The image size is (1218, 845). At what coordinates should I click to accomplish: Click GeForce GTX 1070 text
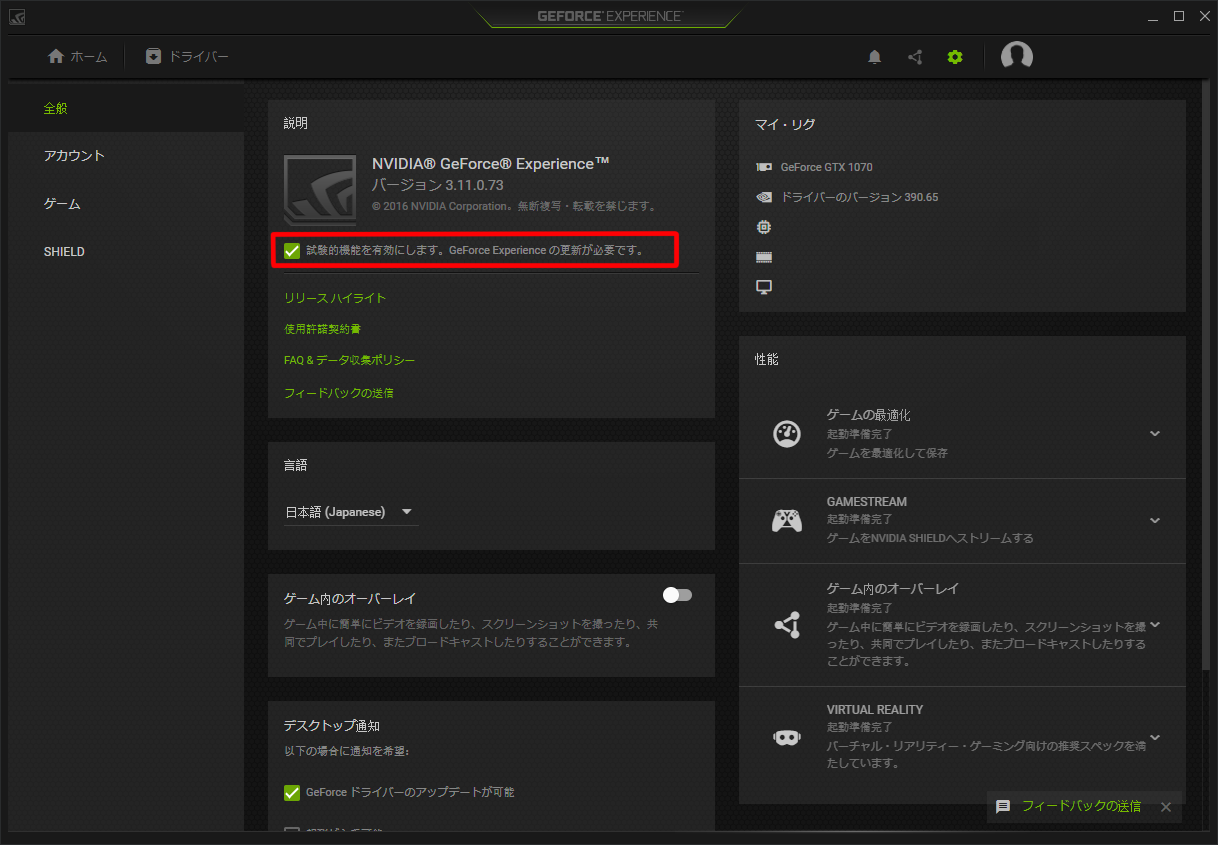(x=827, y=167)
